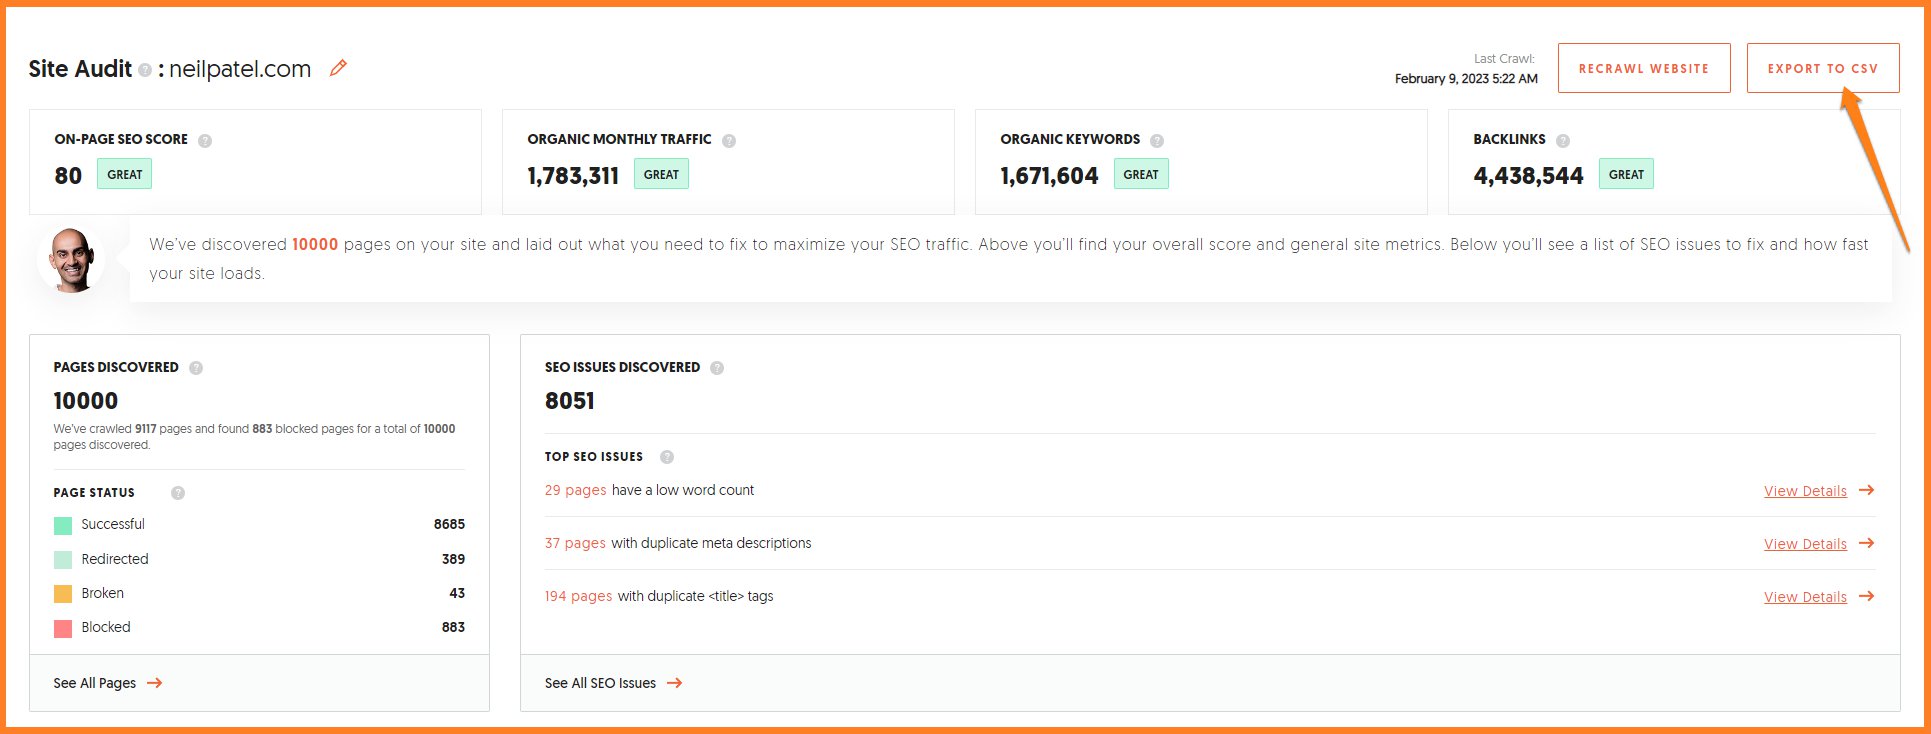Click the pencil edit icon beside neilpatel.com

[338, 68]
